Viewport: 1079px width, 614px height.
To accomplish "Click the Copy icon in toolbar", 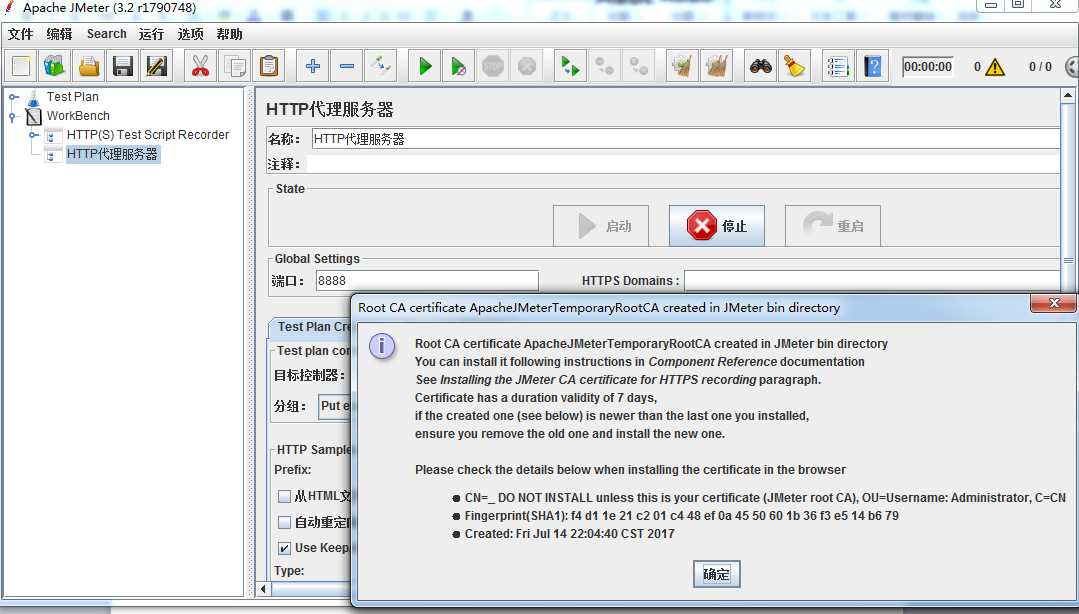I will click(235, 67).
